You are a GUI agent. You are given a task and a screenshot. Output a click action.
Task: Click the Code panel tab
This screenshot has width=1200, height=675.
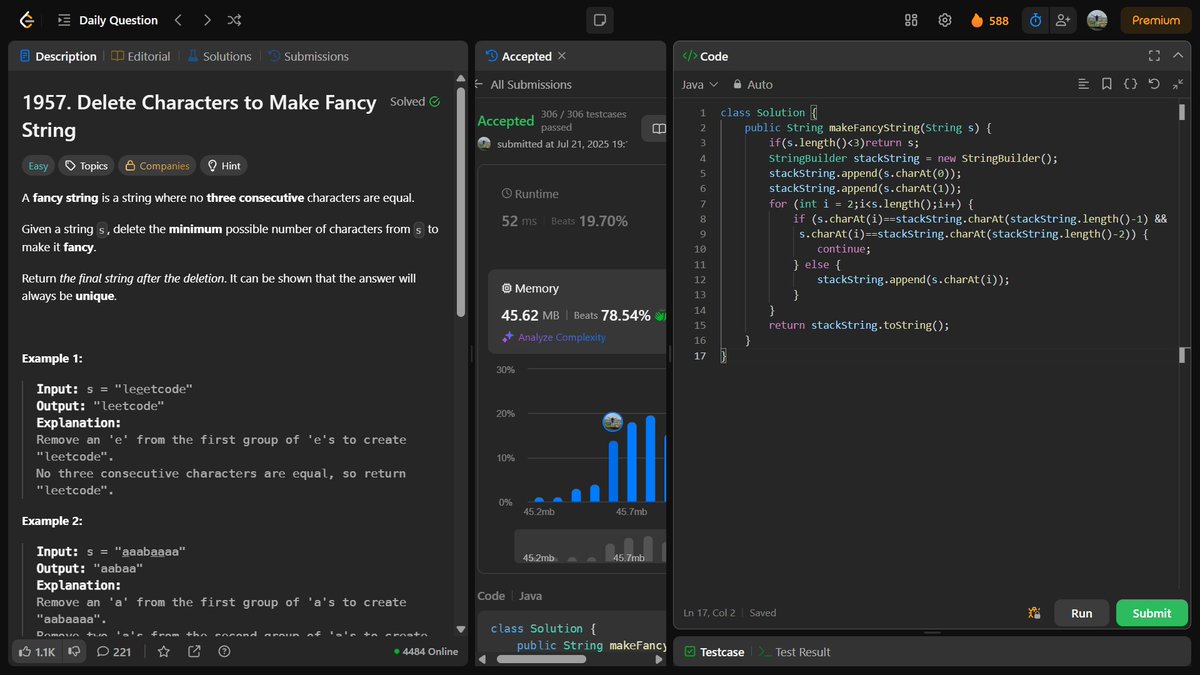(x=705, y=56)
